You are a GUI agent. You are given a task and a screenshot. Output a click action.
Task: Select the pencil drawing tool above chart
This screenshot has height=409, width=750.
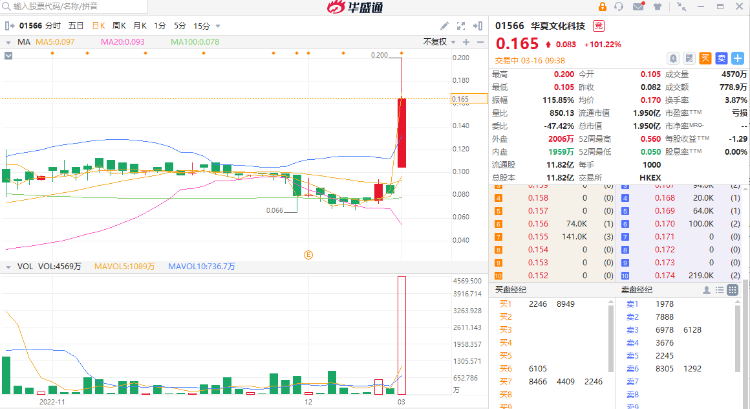tap(444, 26)
